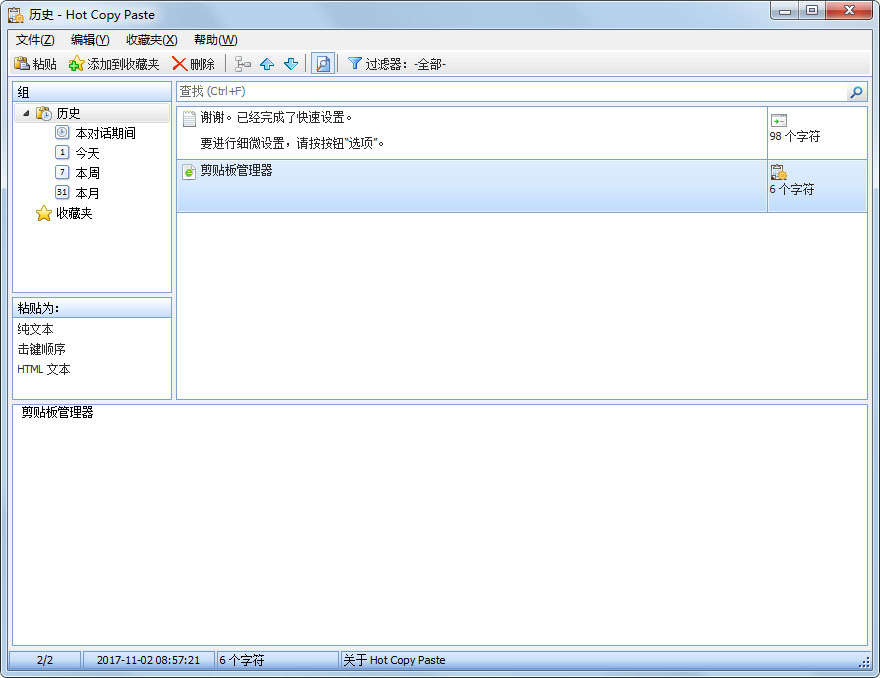Select the Add to Favorites (添加到收藏夹) icon
This screenshot has width=880, height=678.
75,63
